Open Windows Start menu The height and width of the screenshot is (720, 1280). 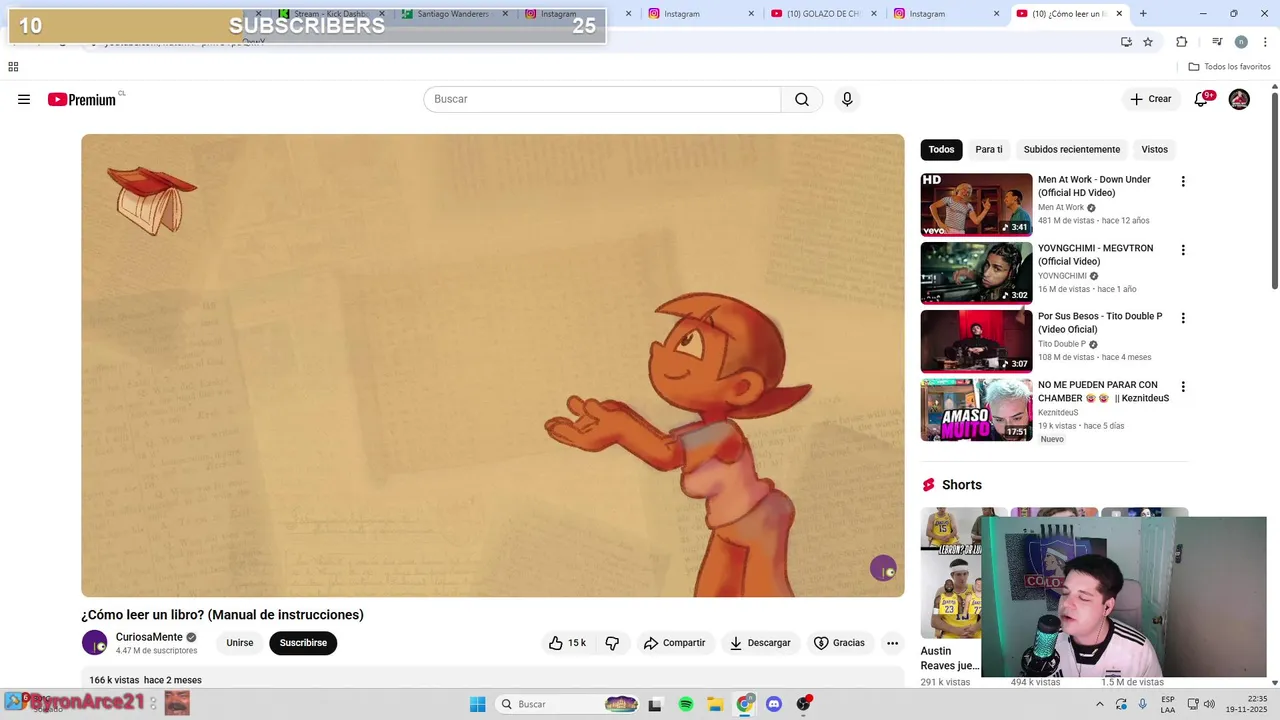[477, 704]
